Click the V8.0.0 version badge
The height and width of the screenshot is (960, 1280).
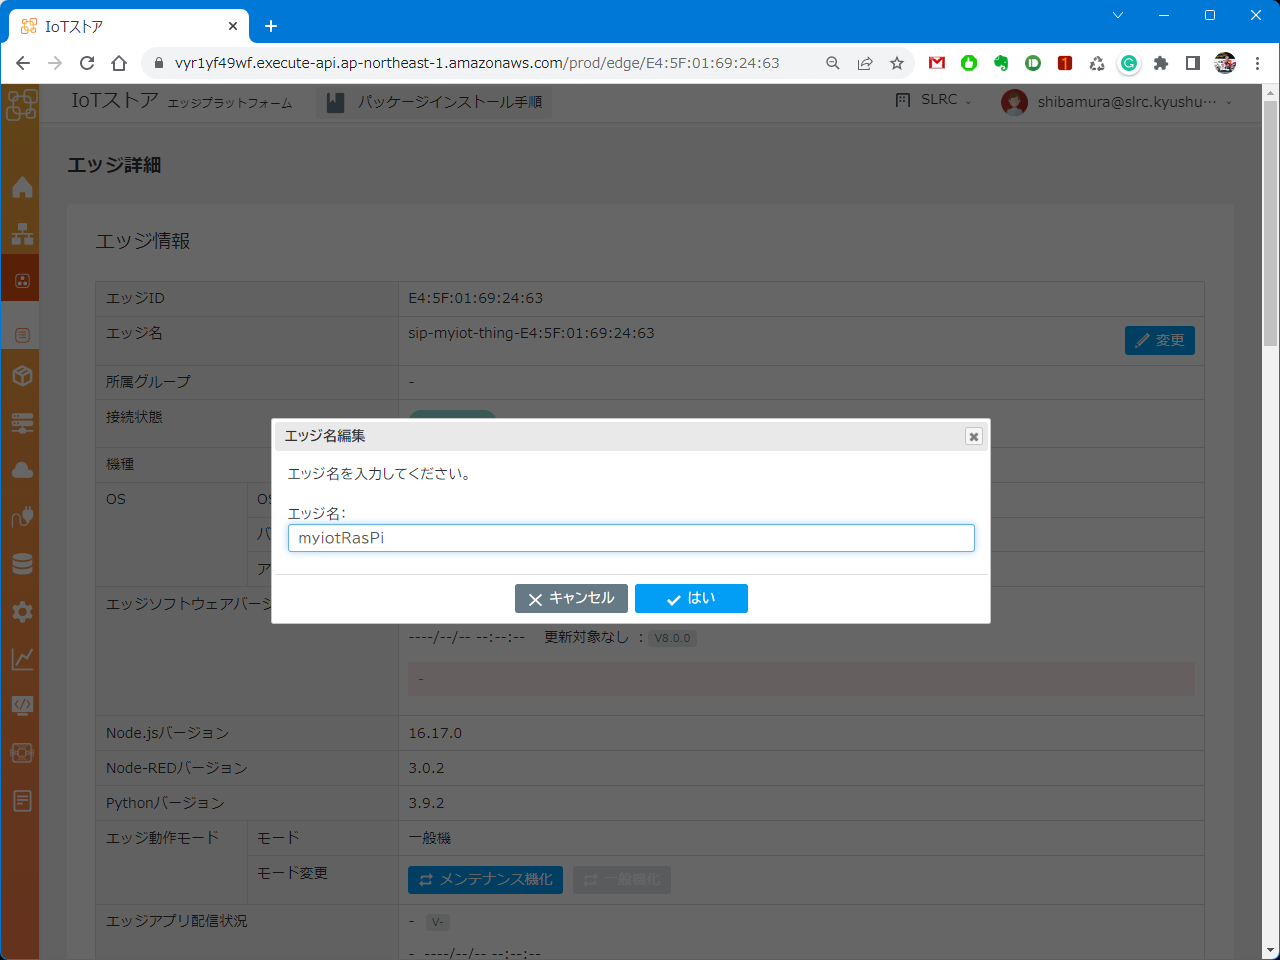click(x=672, y=638)
